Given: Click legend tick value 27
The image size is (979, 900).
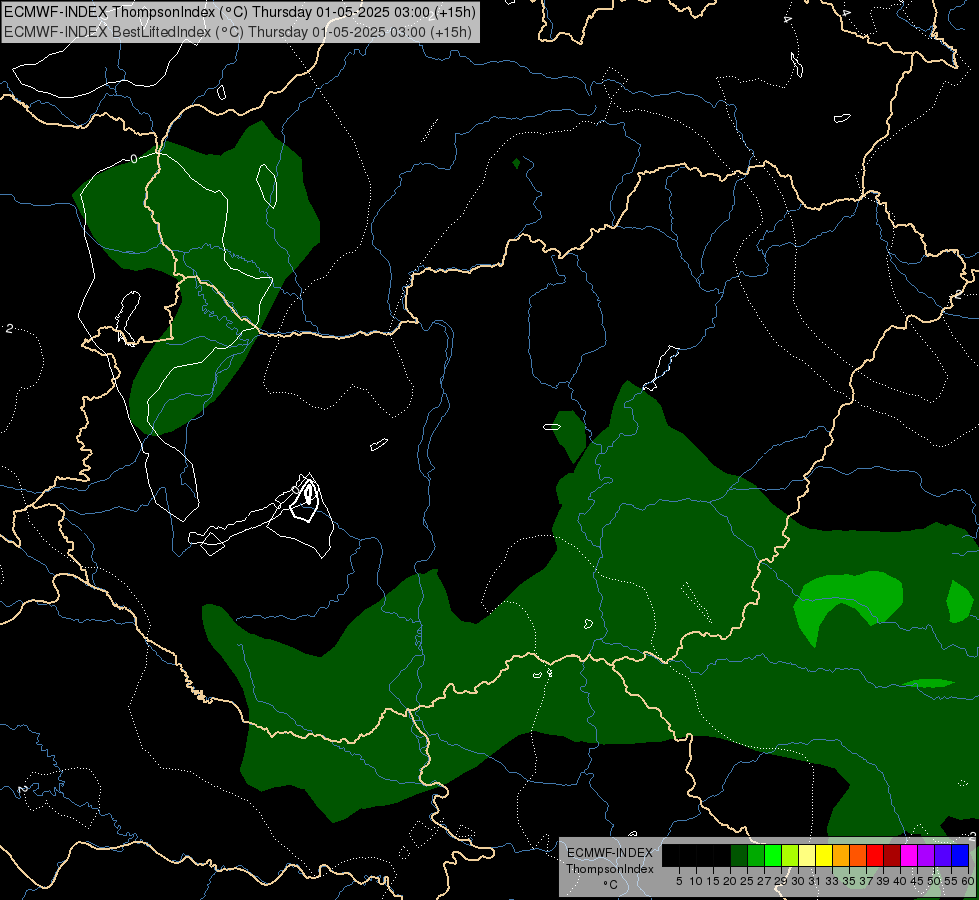Looking at the screenshot, I should (764, 881).
